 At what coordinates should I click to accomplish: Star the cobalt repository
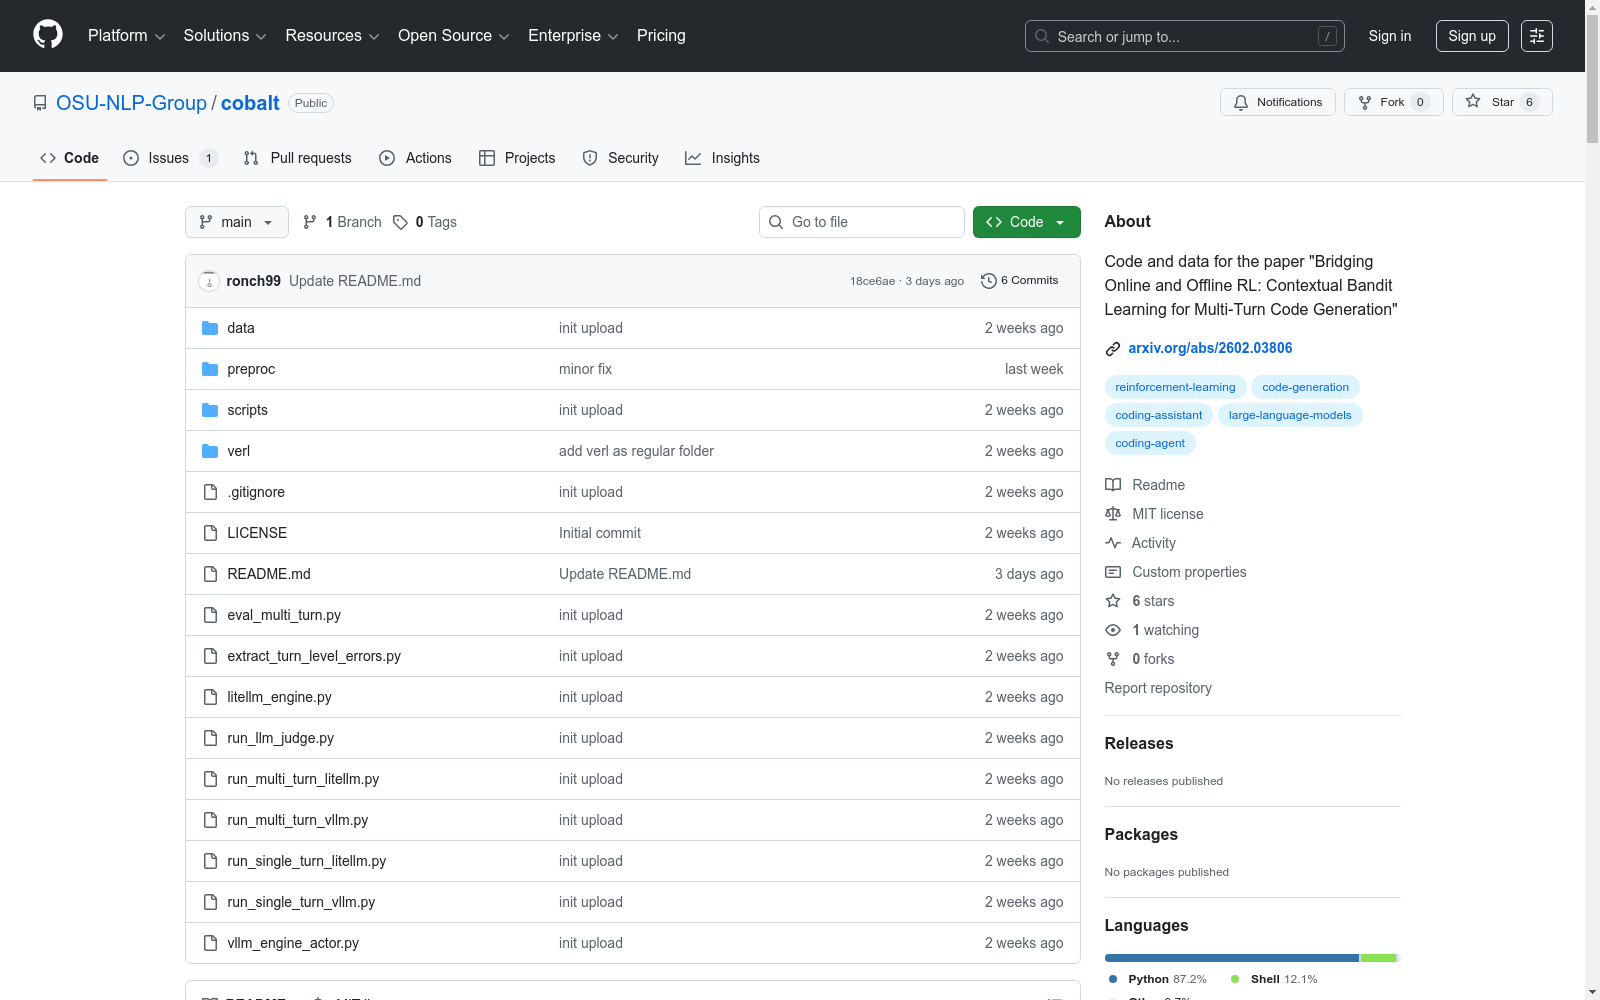[x=1502, y=102]
